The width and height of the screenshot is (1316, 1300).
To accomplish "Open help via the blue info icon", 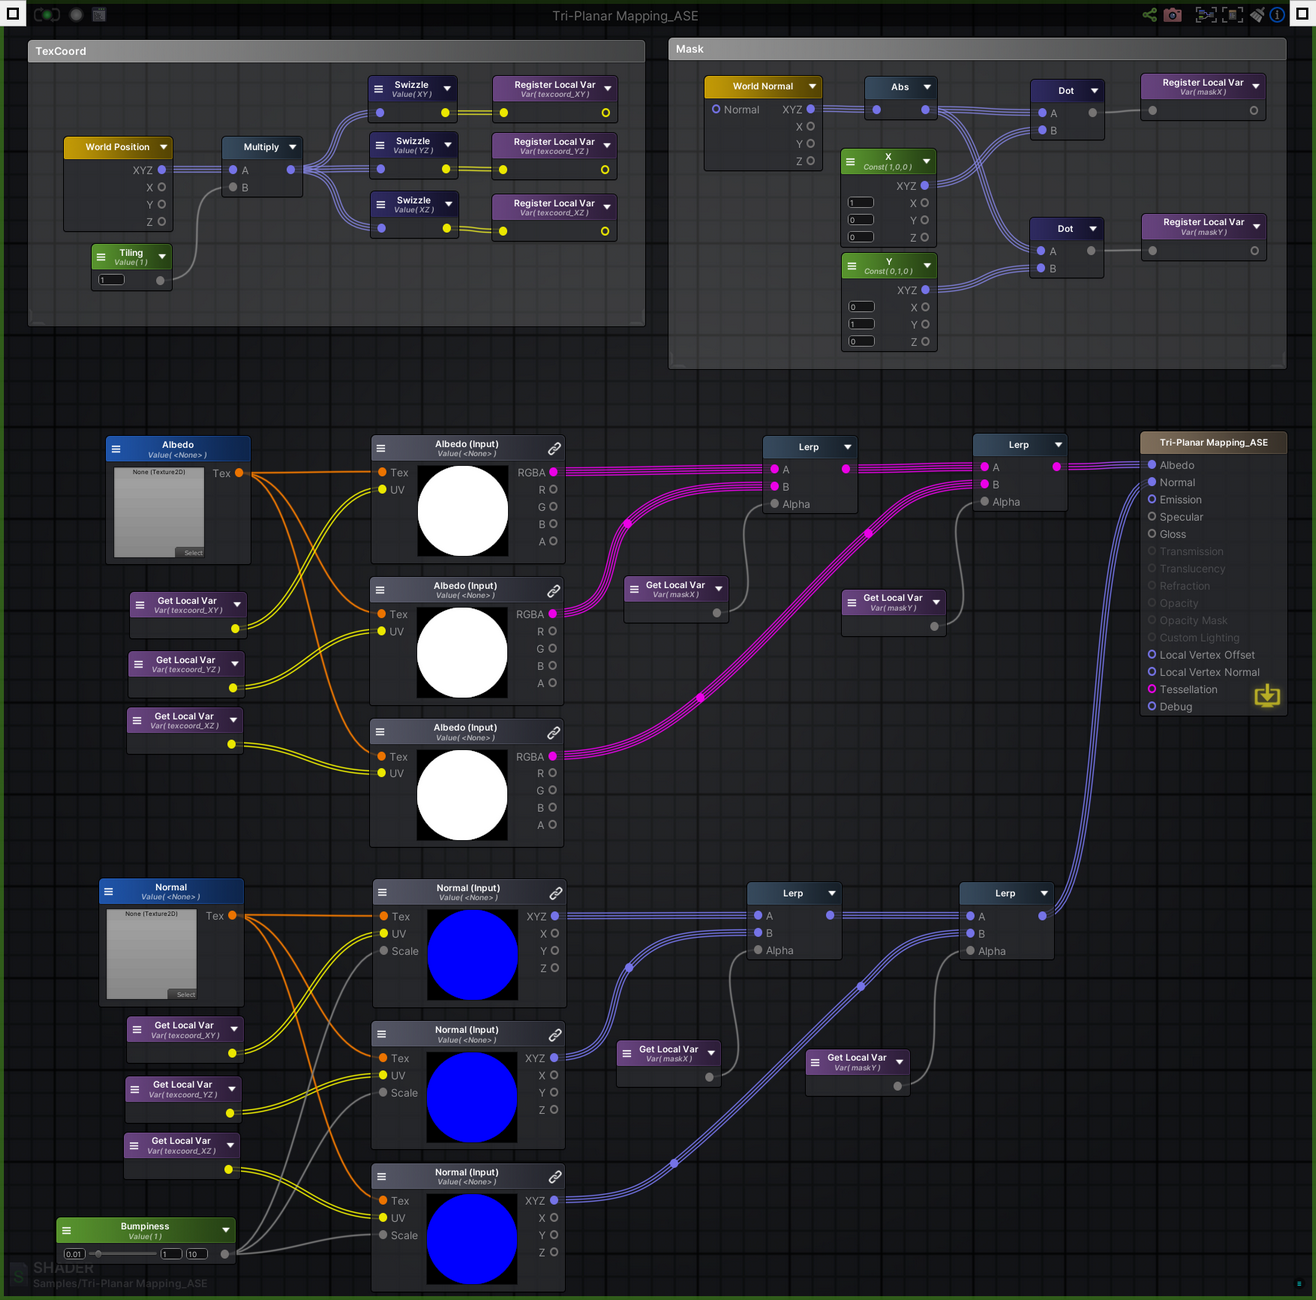I will tap(1277, 15).
